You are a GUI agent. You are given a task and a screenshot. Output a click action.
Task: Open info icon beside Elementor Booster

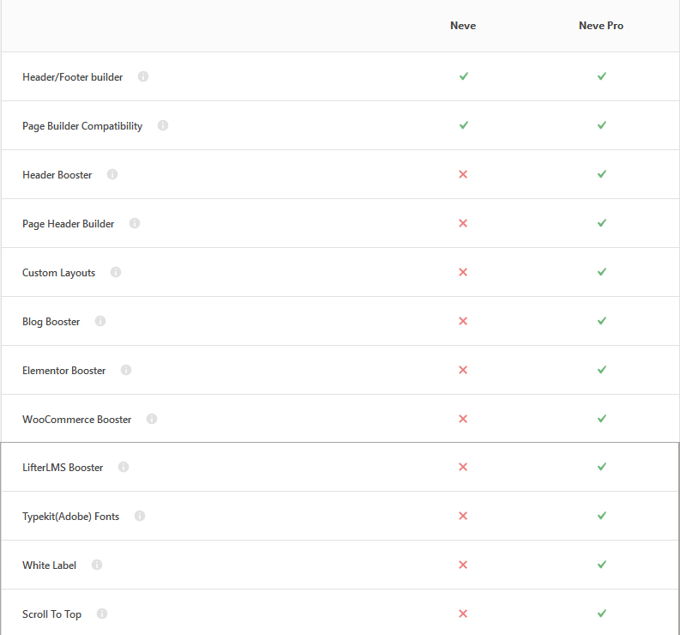(x=126, y=370)
